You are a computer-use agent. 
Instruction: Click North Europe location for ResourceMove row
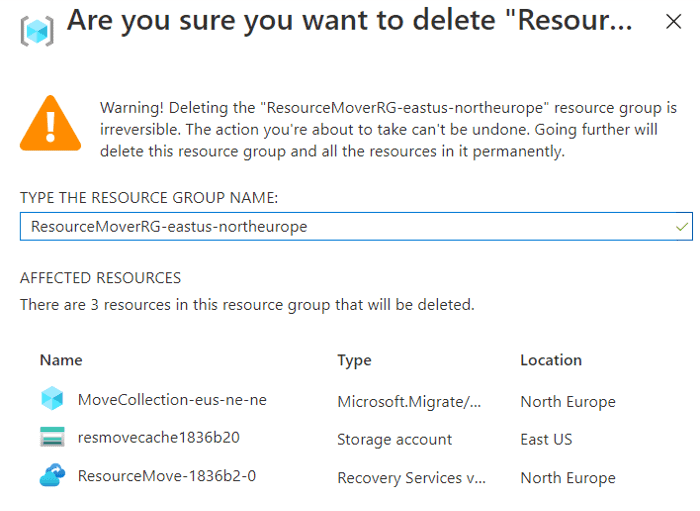coord(568,478)
